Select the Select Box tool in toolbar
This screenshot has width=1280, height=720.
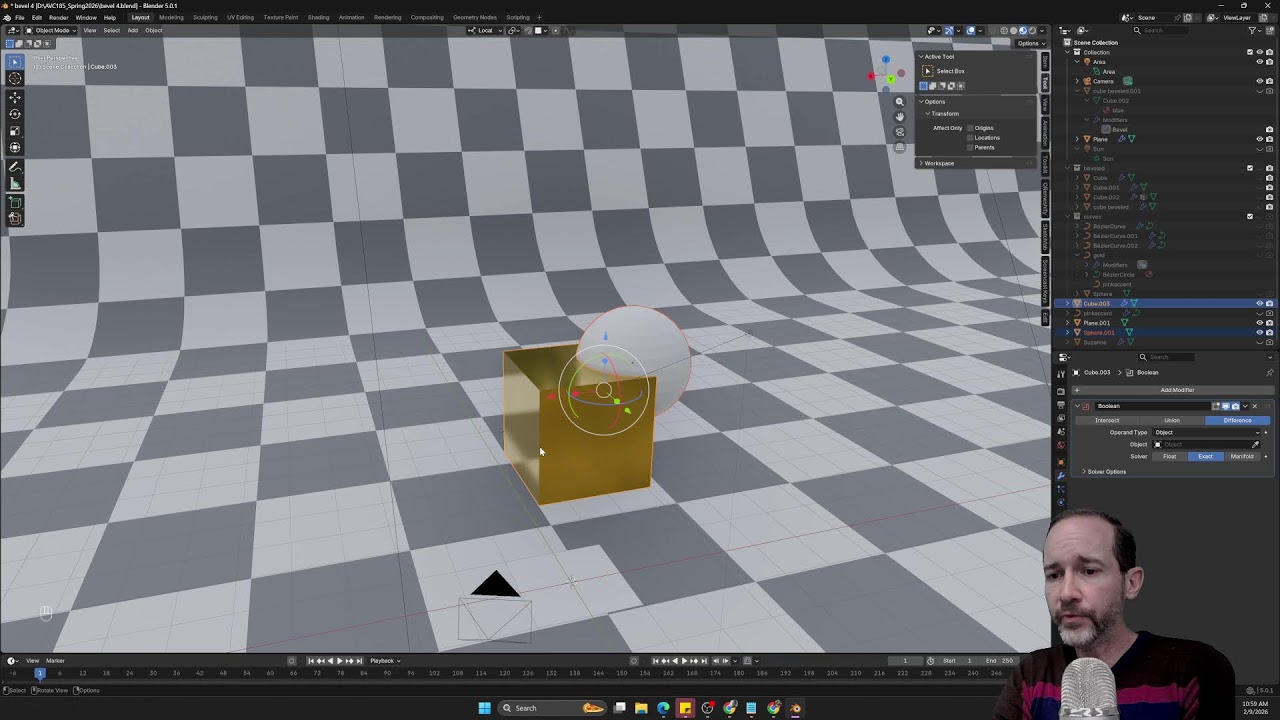(15, 61)
